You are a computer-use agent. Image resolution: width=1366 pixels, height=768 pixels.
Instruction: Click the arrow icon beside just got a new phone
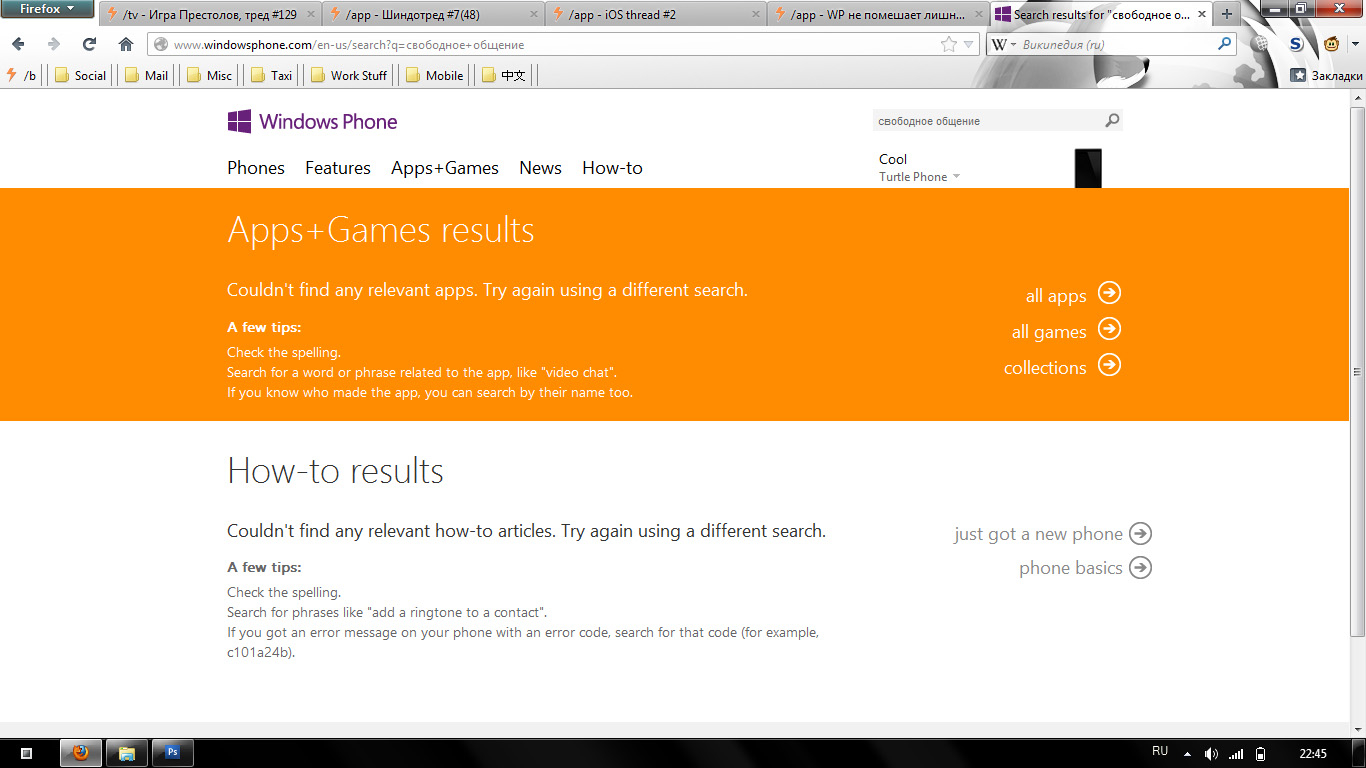pos(1140,534)
